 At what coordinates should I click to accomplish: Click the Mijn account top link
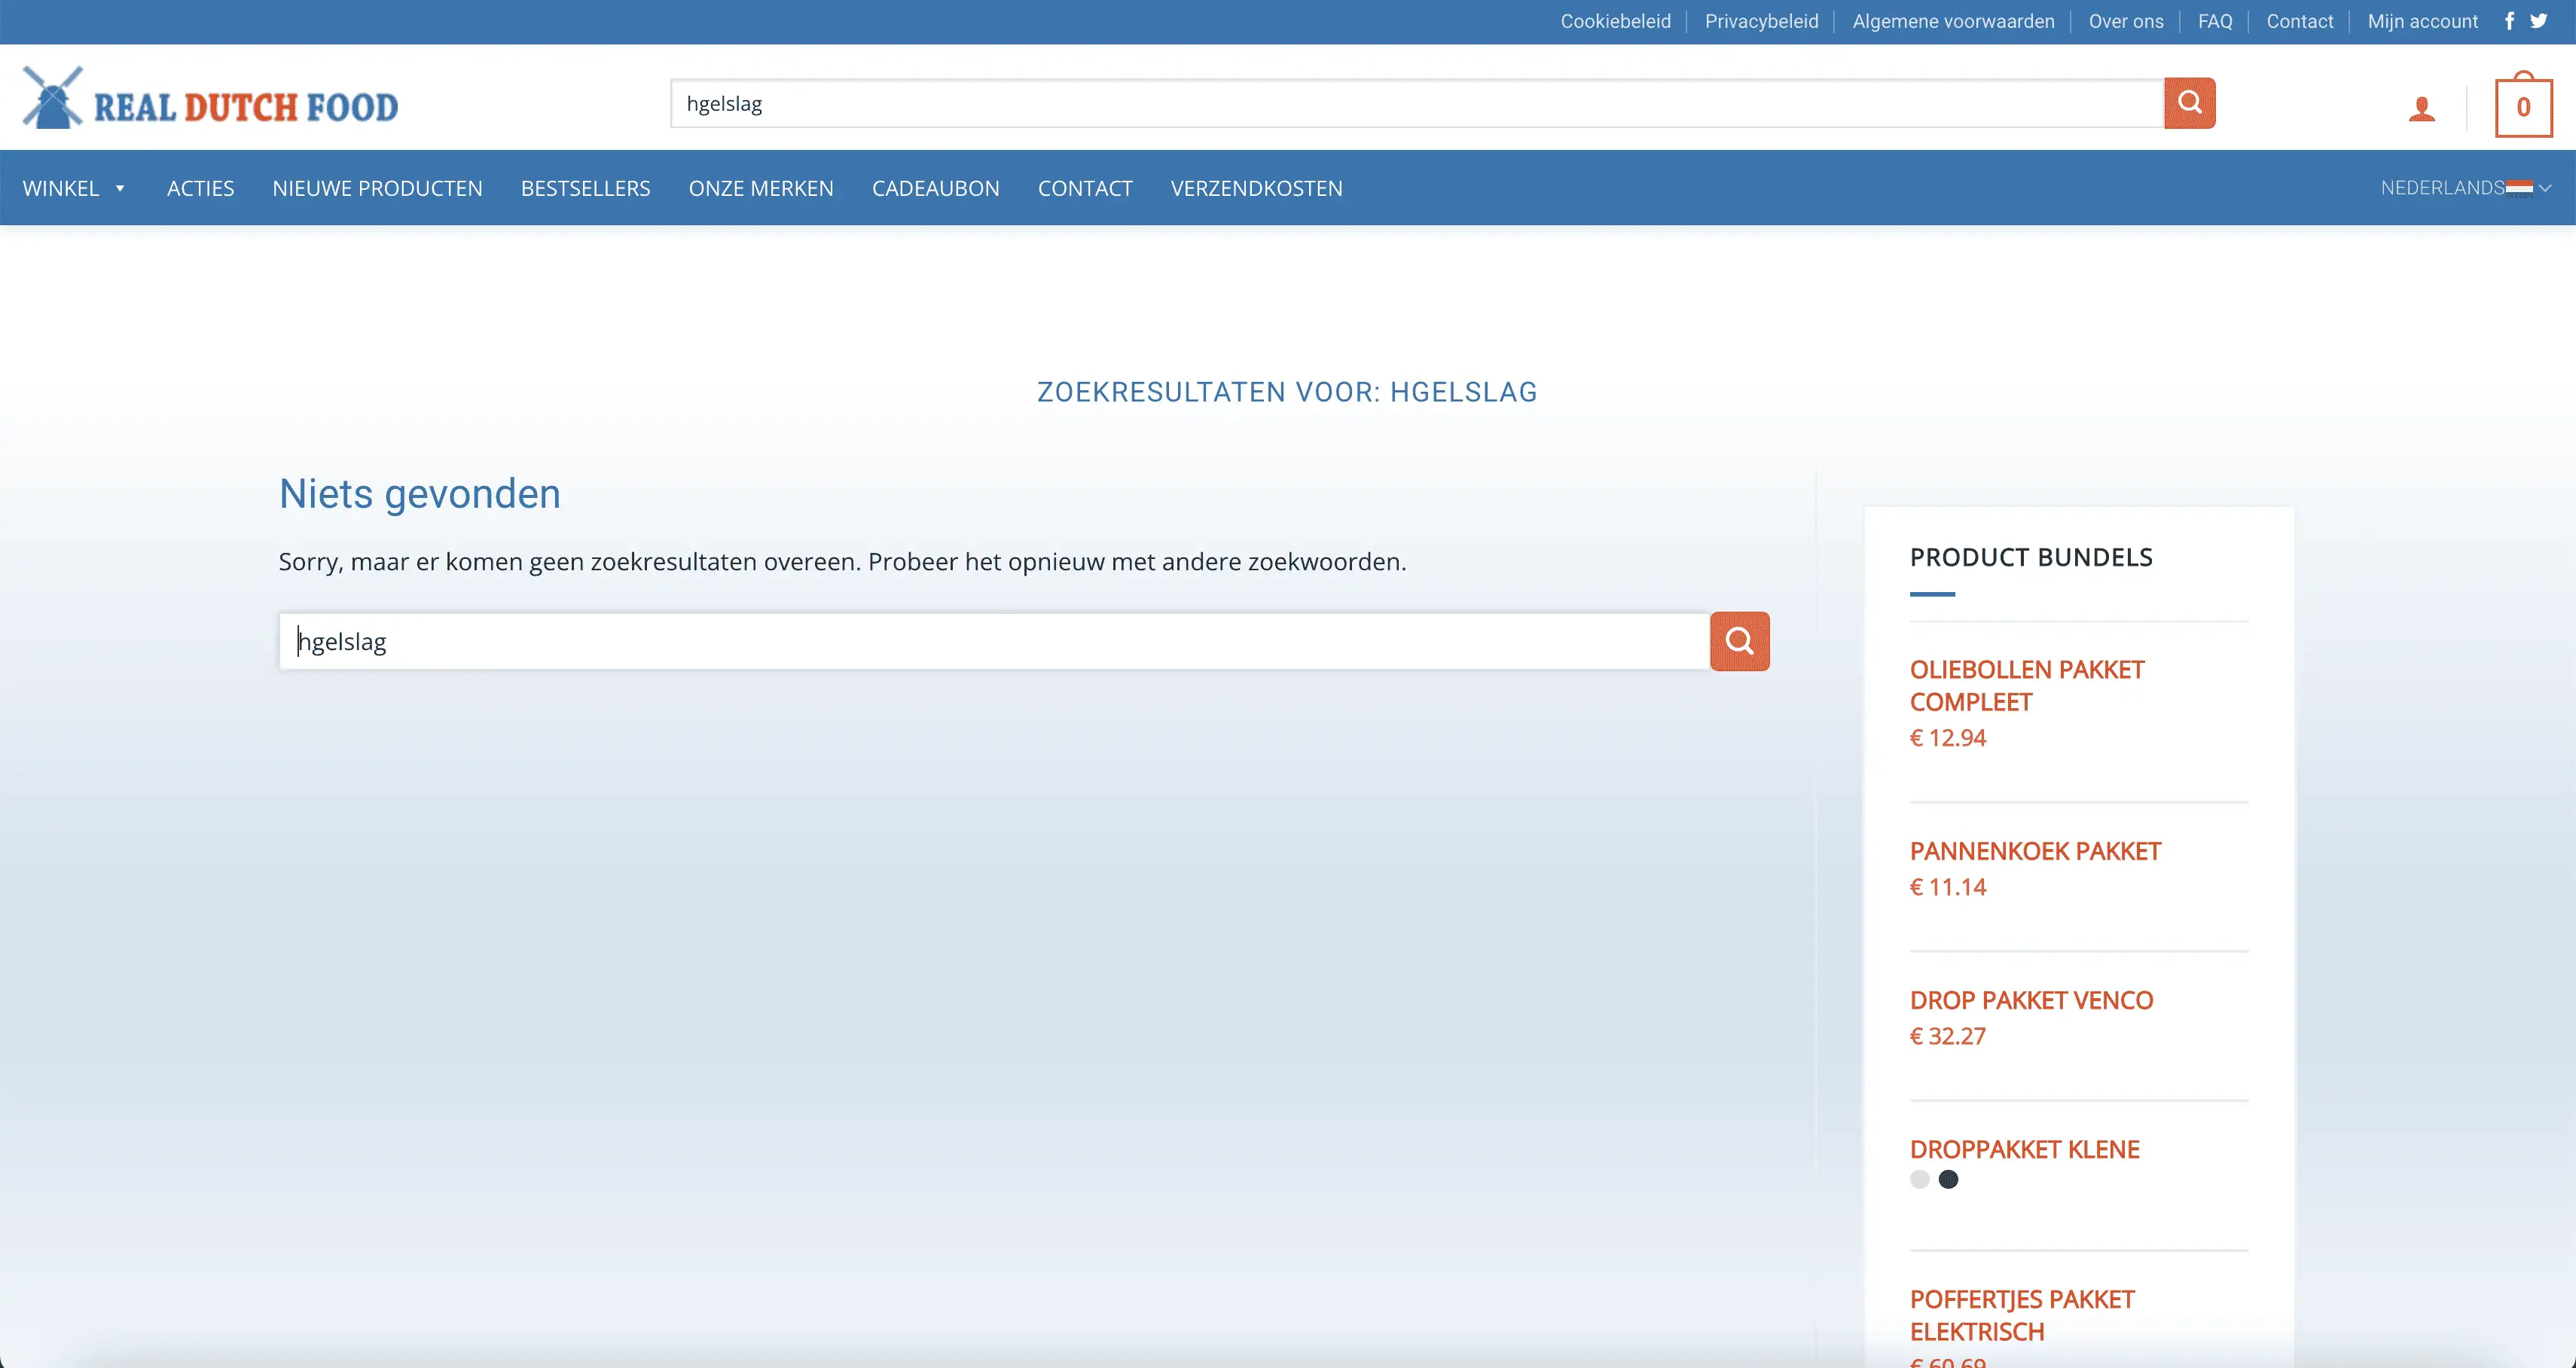(2422, 21)
